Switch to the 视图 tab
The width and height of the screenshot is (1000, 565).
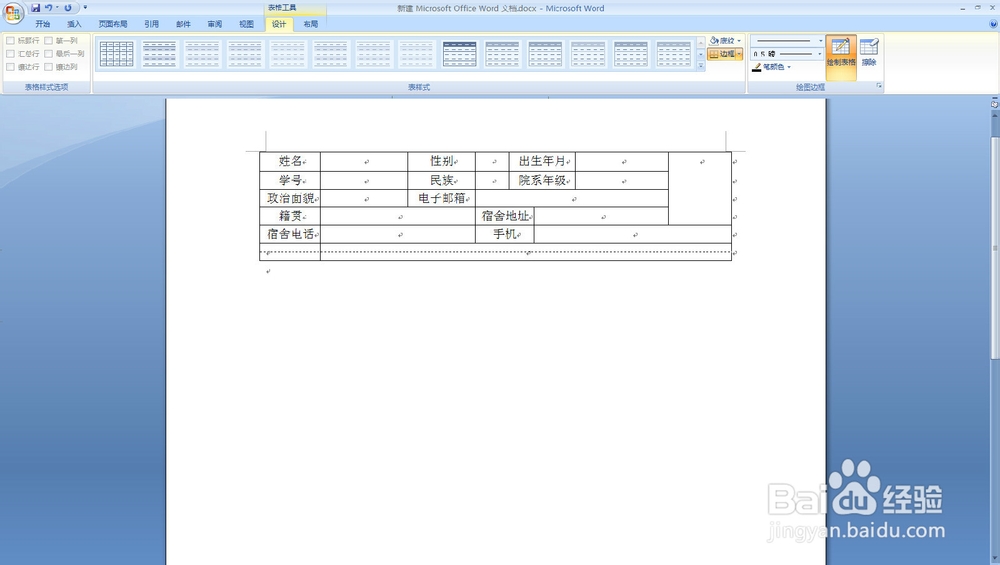pyautogui.click(x=247, y=24)
